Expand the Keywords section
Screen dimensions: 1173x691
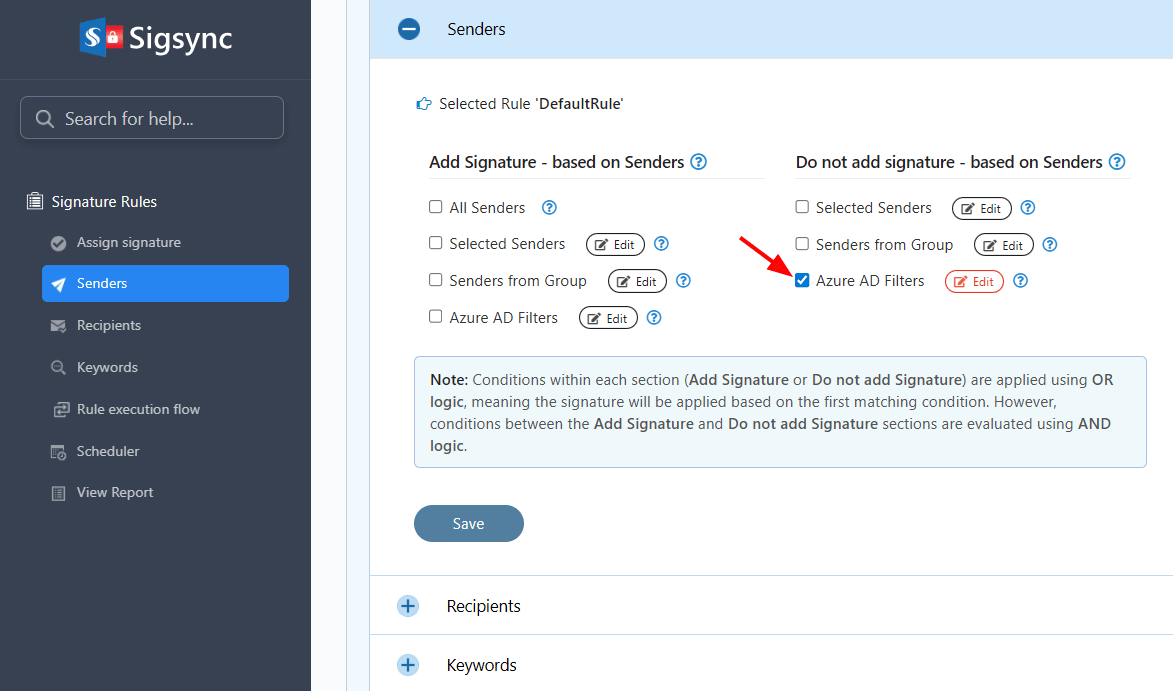point(408,665)
